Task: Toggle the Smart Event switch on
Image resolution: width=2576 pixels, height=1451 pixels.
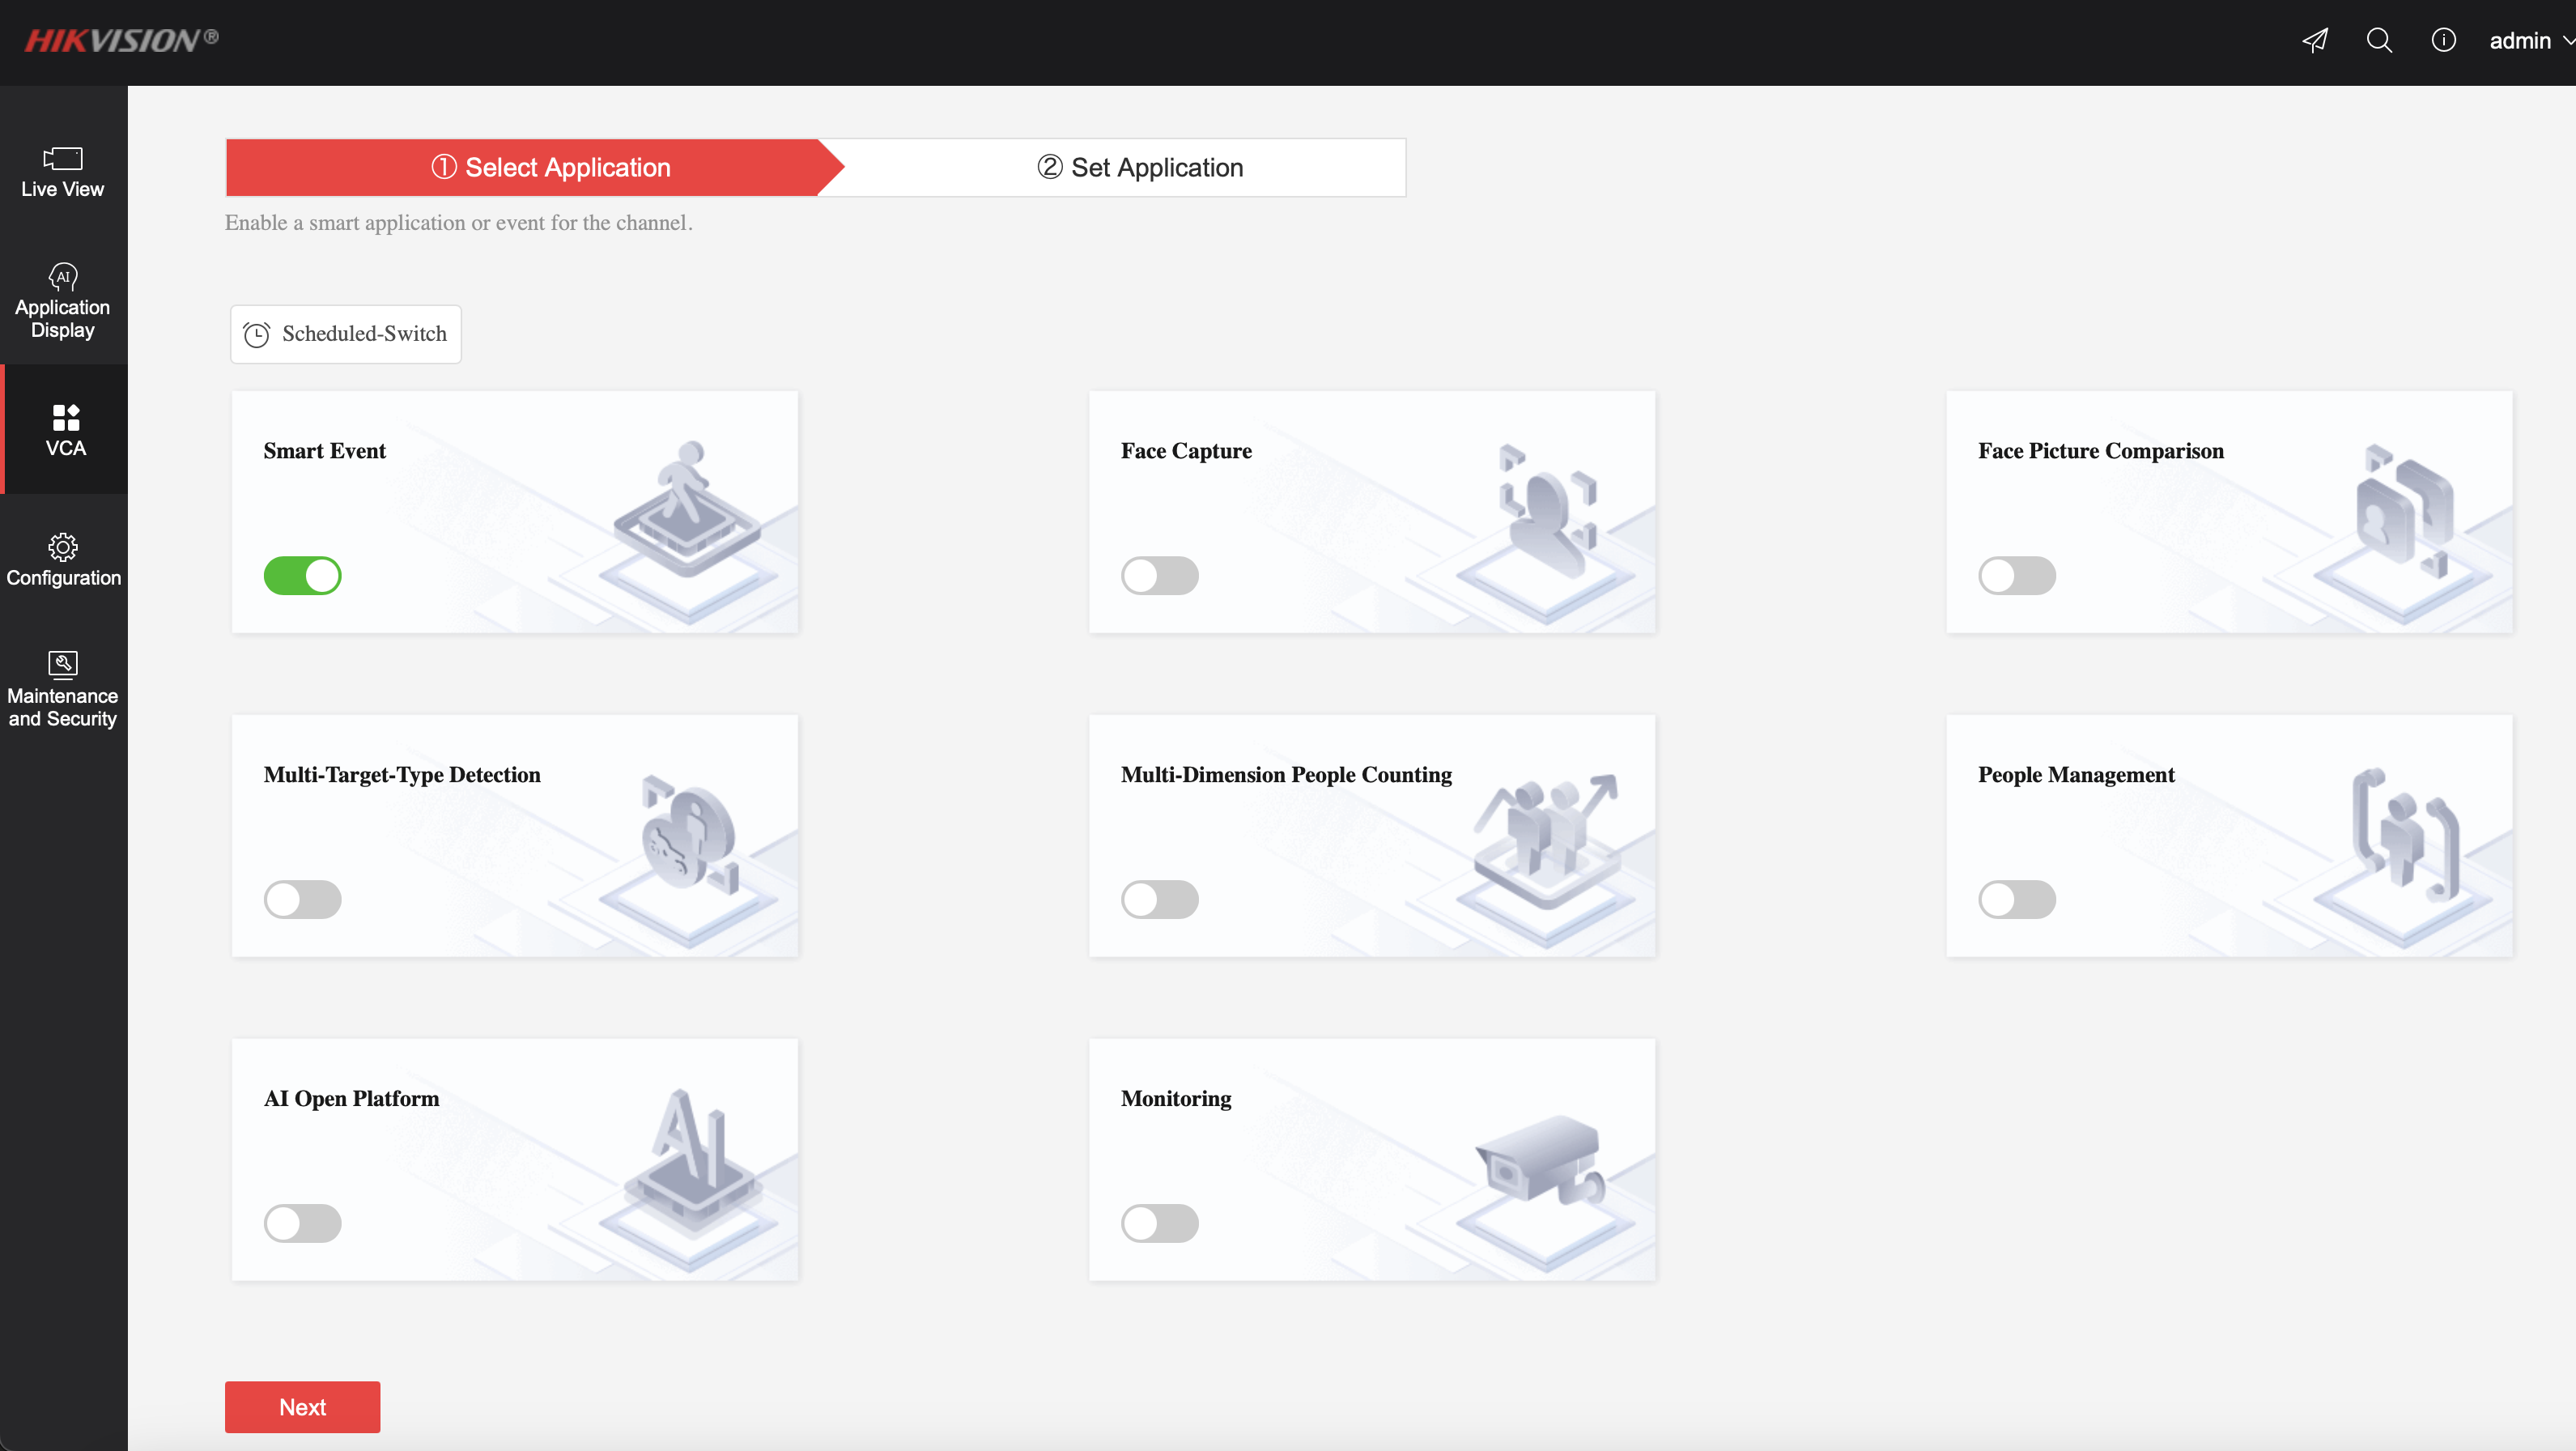Action: (301, 575)
